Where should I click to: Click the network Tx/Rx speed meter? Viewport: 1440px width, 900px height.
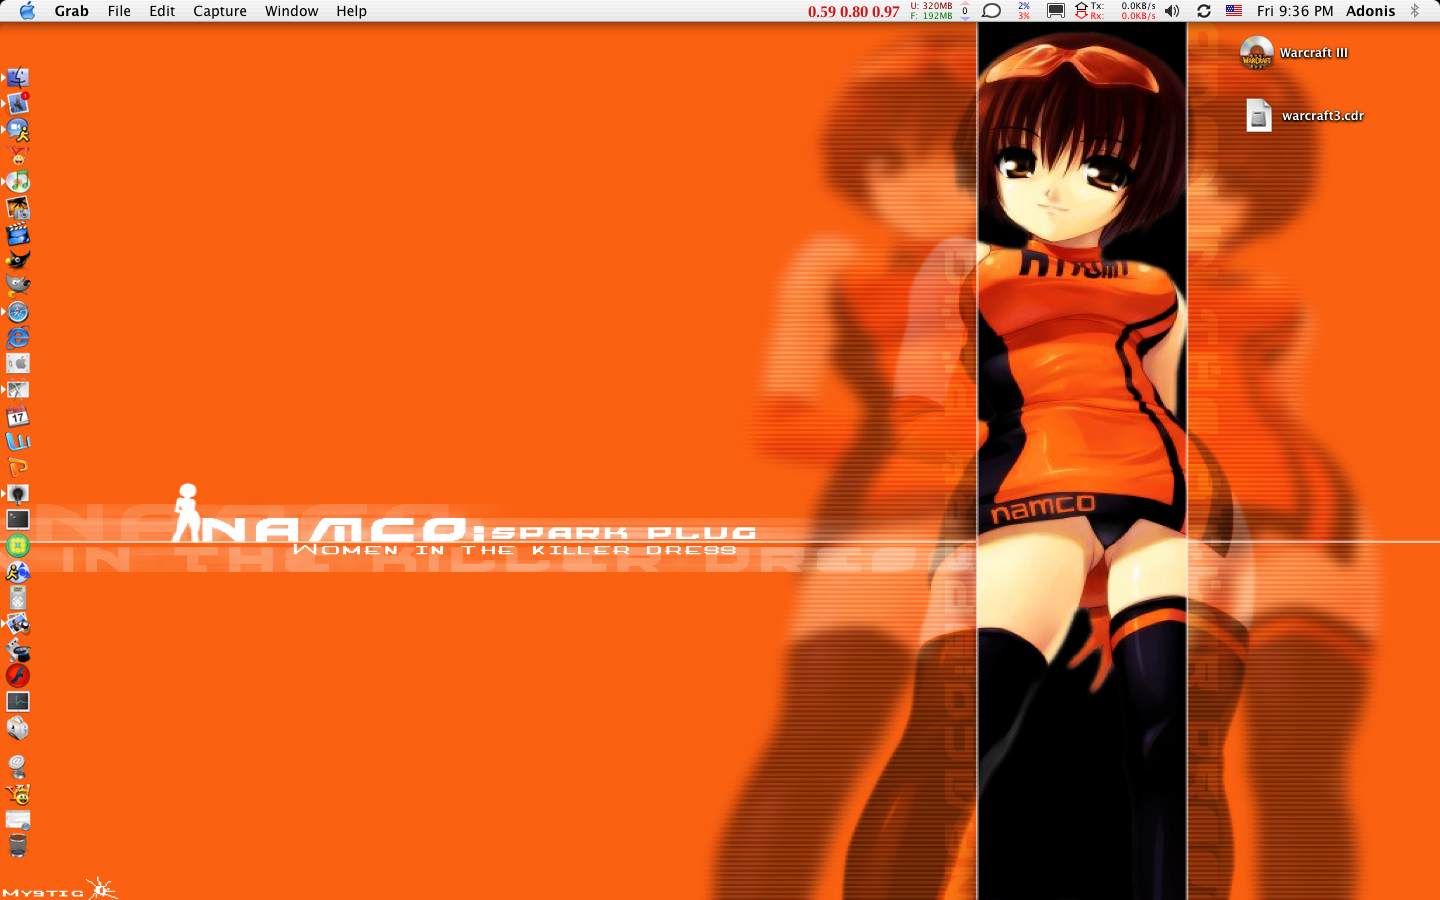[1115, 11]
